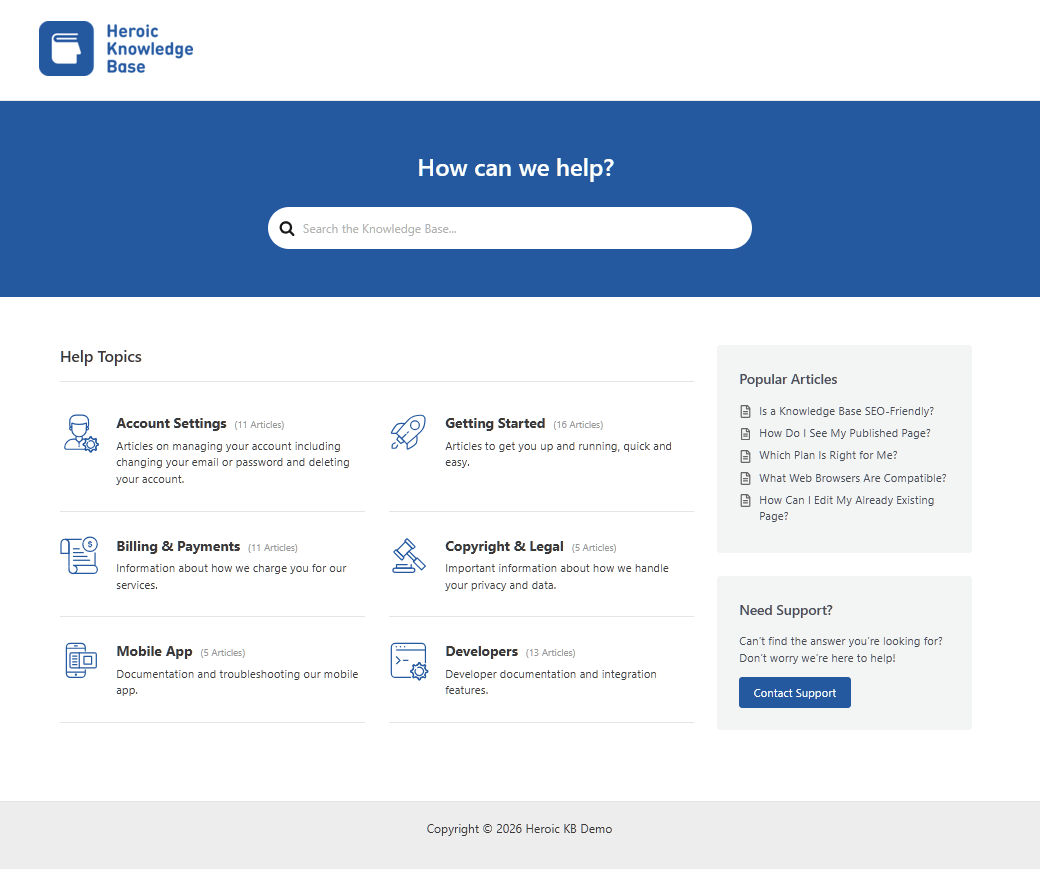Image resolution: width=1040 pixels, height=869 pixels.
Task: Click document icon beside Edit Existing Page article
Action: click(x=746, y=500)
